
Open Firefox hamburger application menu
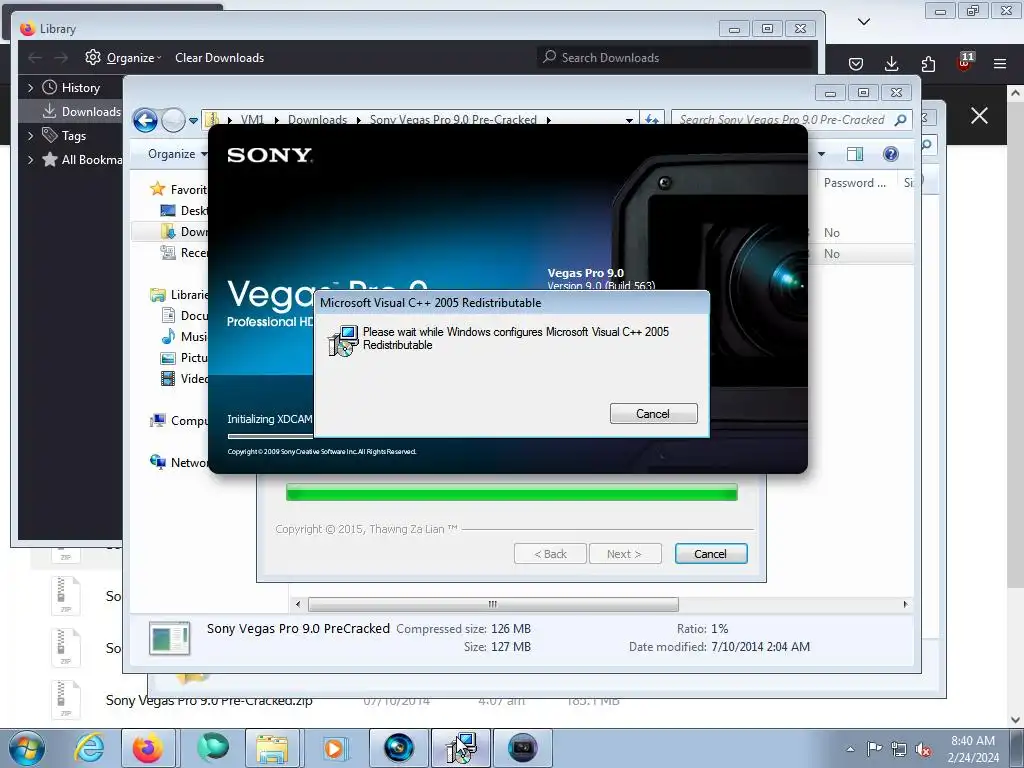pyautogui.click(x=1000, y=63)
